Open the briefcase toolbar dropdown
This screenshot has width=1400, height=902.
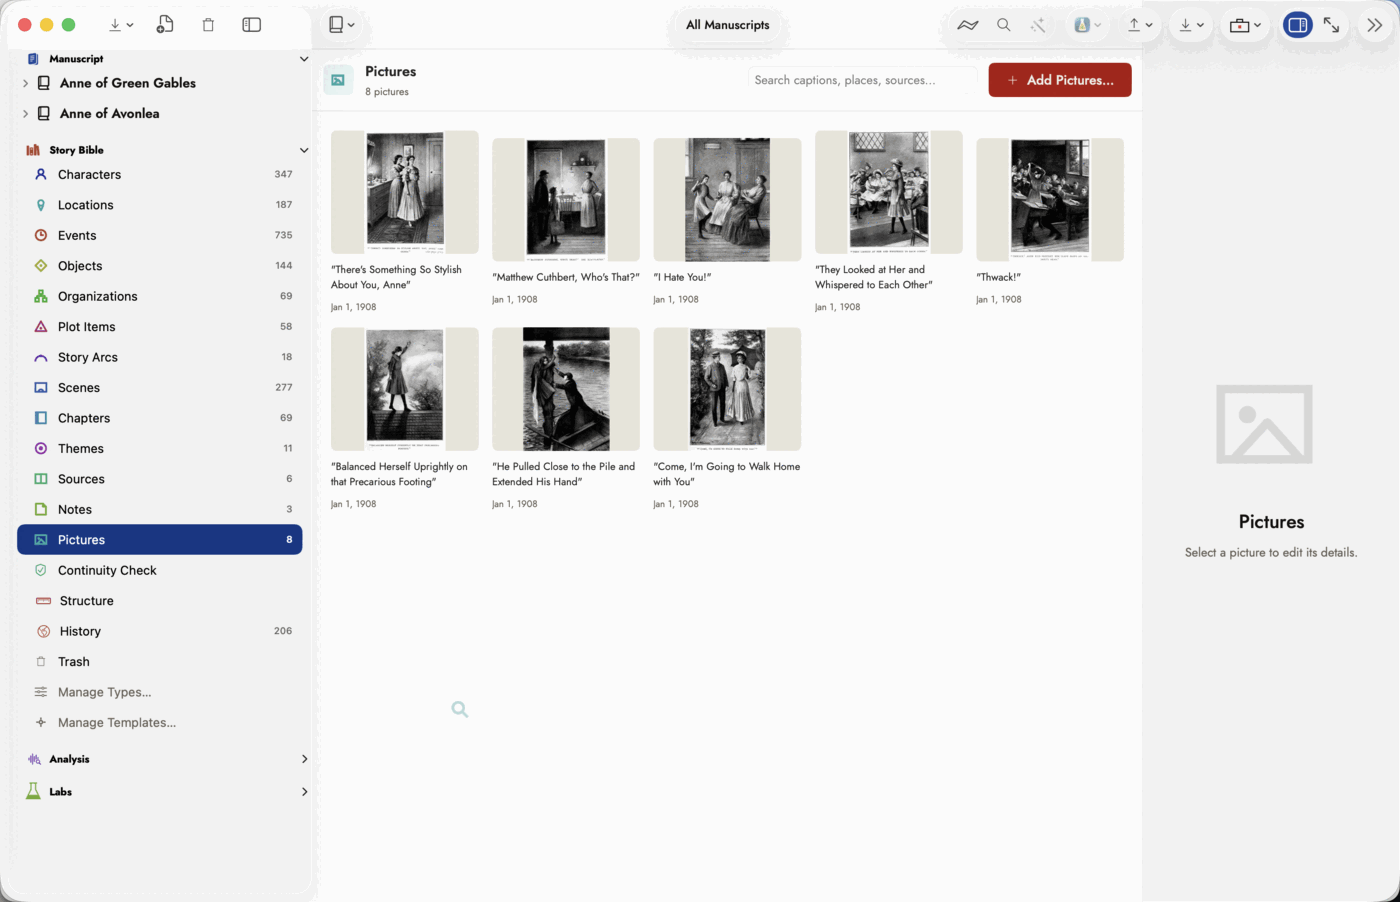[x=1245, y=25]
